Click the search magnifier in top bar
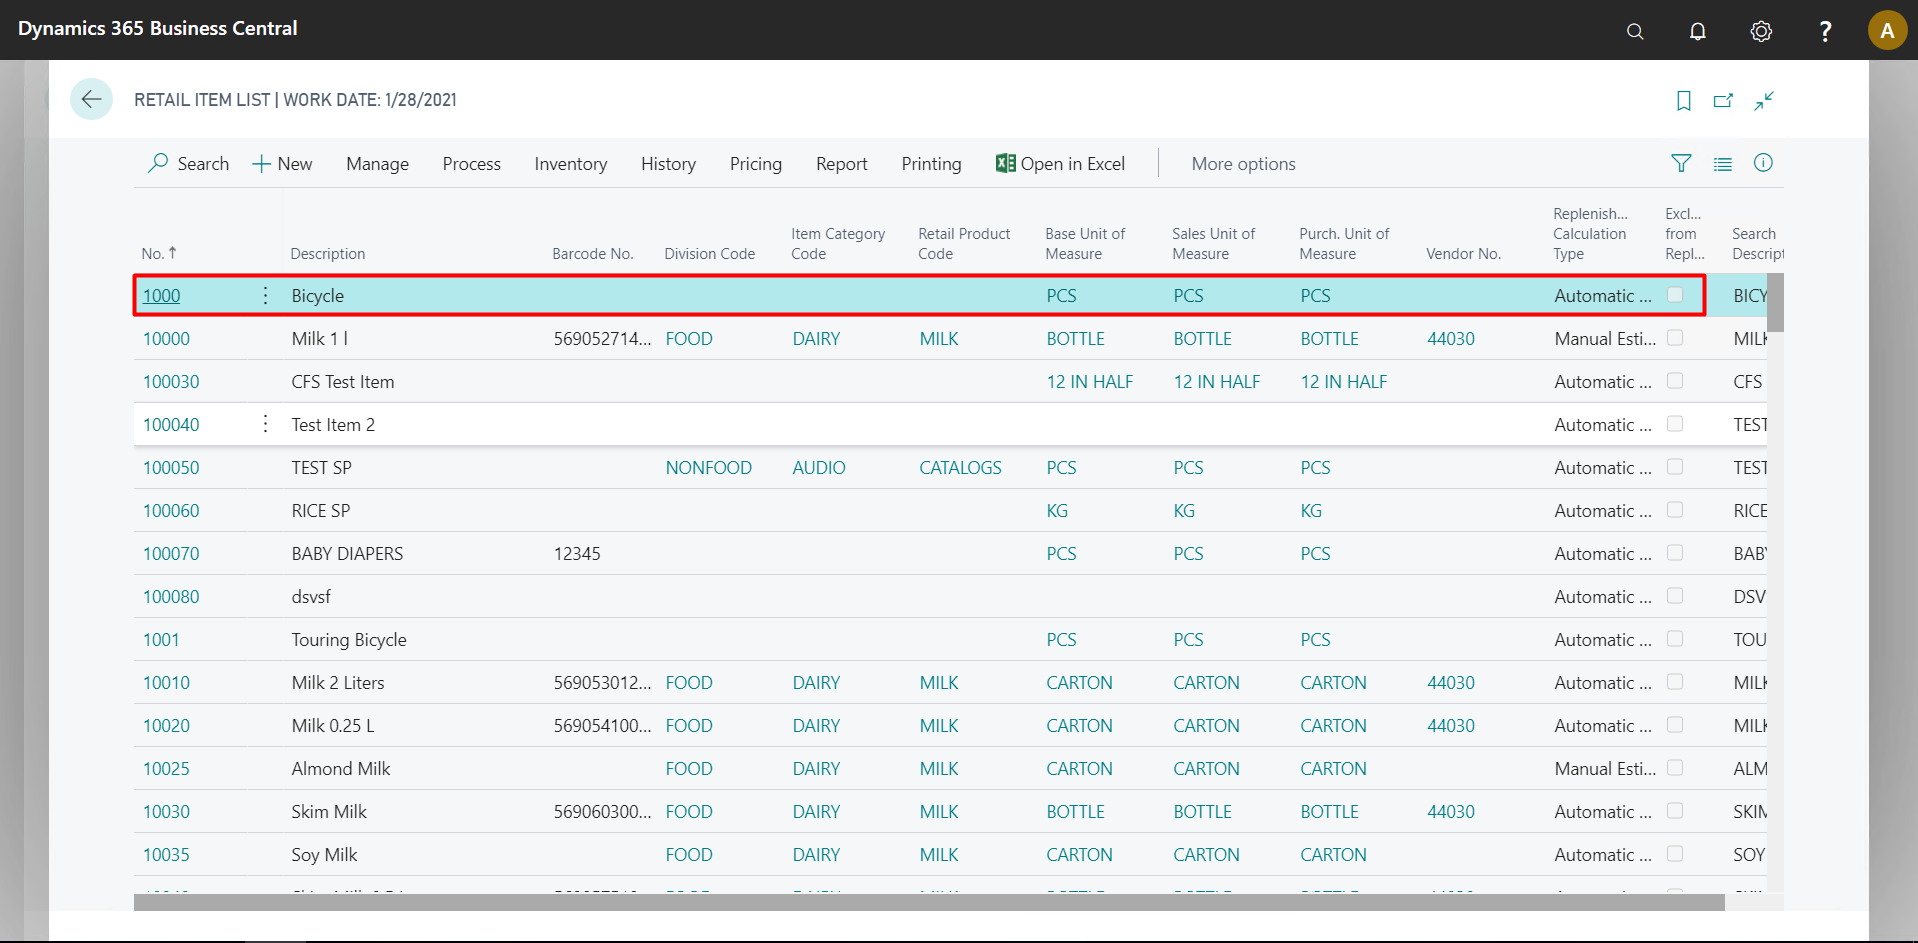The height and width of the screenshot is (943, 1918). [x=1635, y=31]
